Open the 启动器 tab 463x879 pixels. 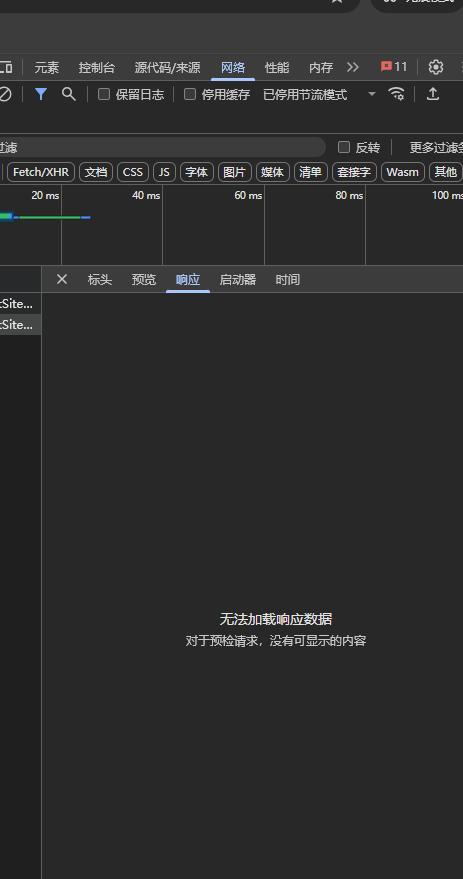238,280
